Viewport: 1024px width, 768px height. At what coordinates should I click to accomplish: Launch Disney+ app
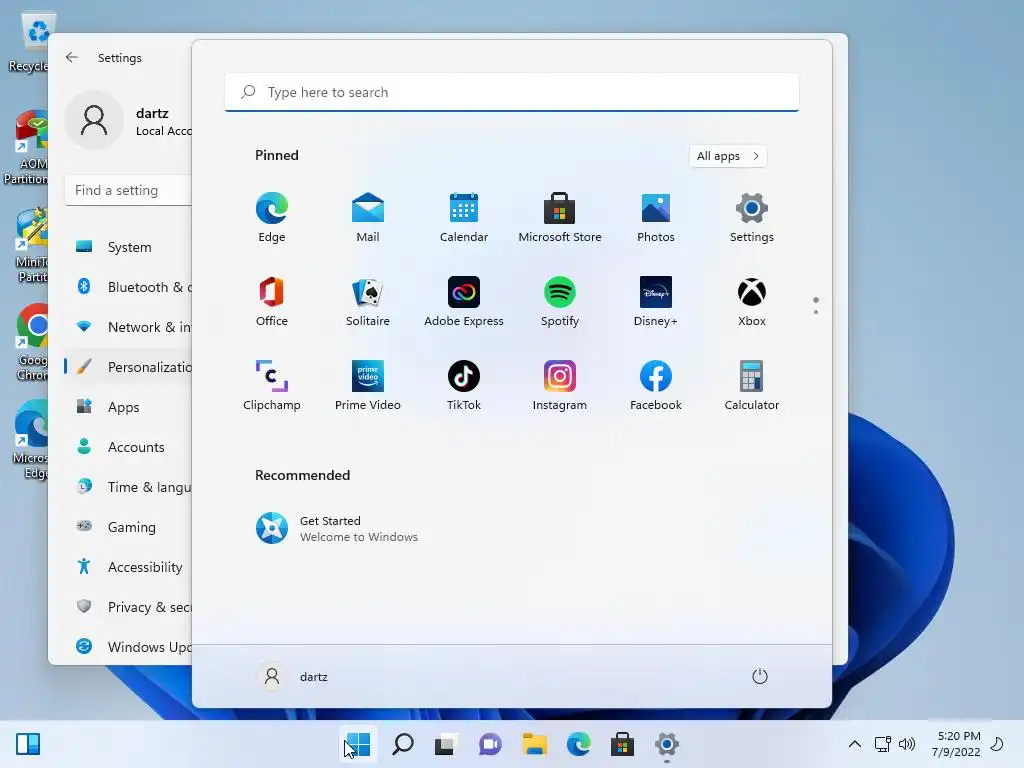click(656, 302)
